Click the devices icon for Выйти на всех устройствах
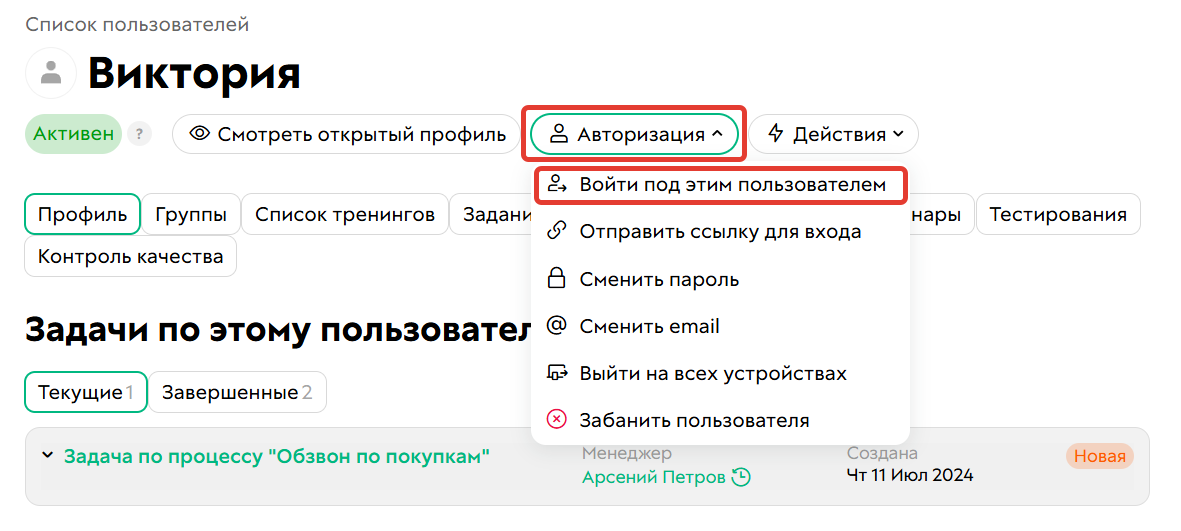Image resolution: width=1181 pixels, height=531 pixels. coord(557,373)
